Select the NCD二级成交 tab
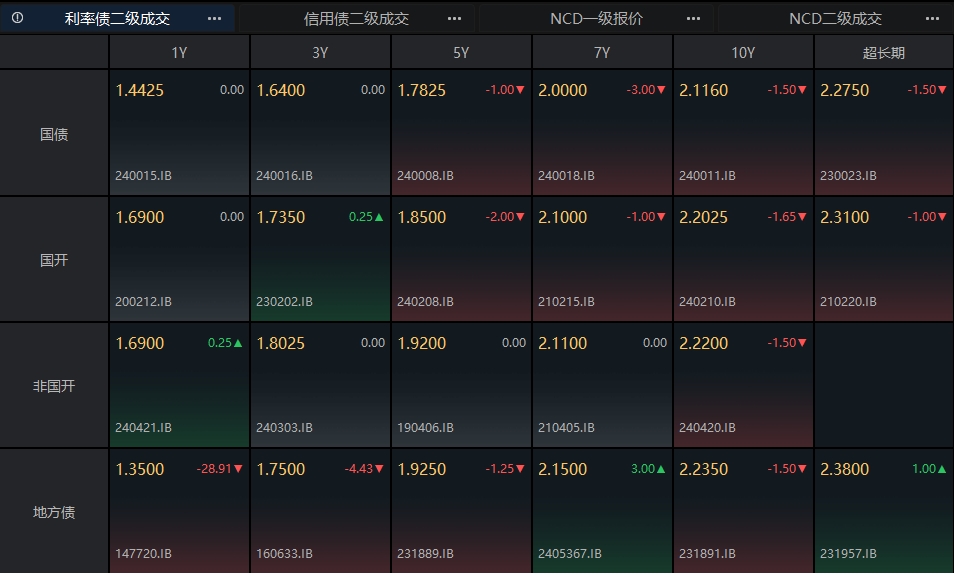The height and width of the screenshot is (573, 954). coord(835,19)
